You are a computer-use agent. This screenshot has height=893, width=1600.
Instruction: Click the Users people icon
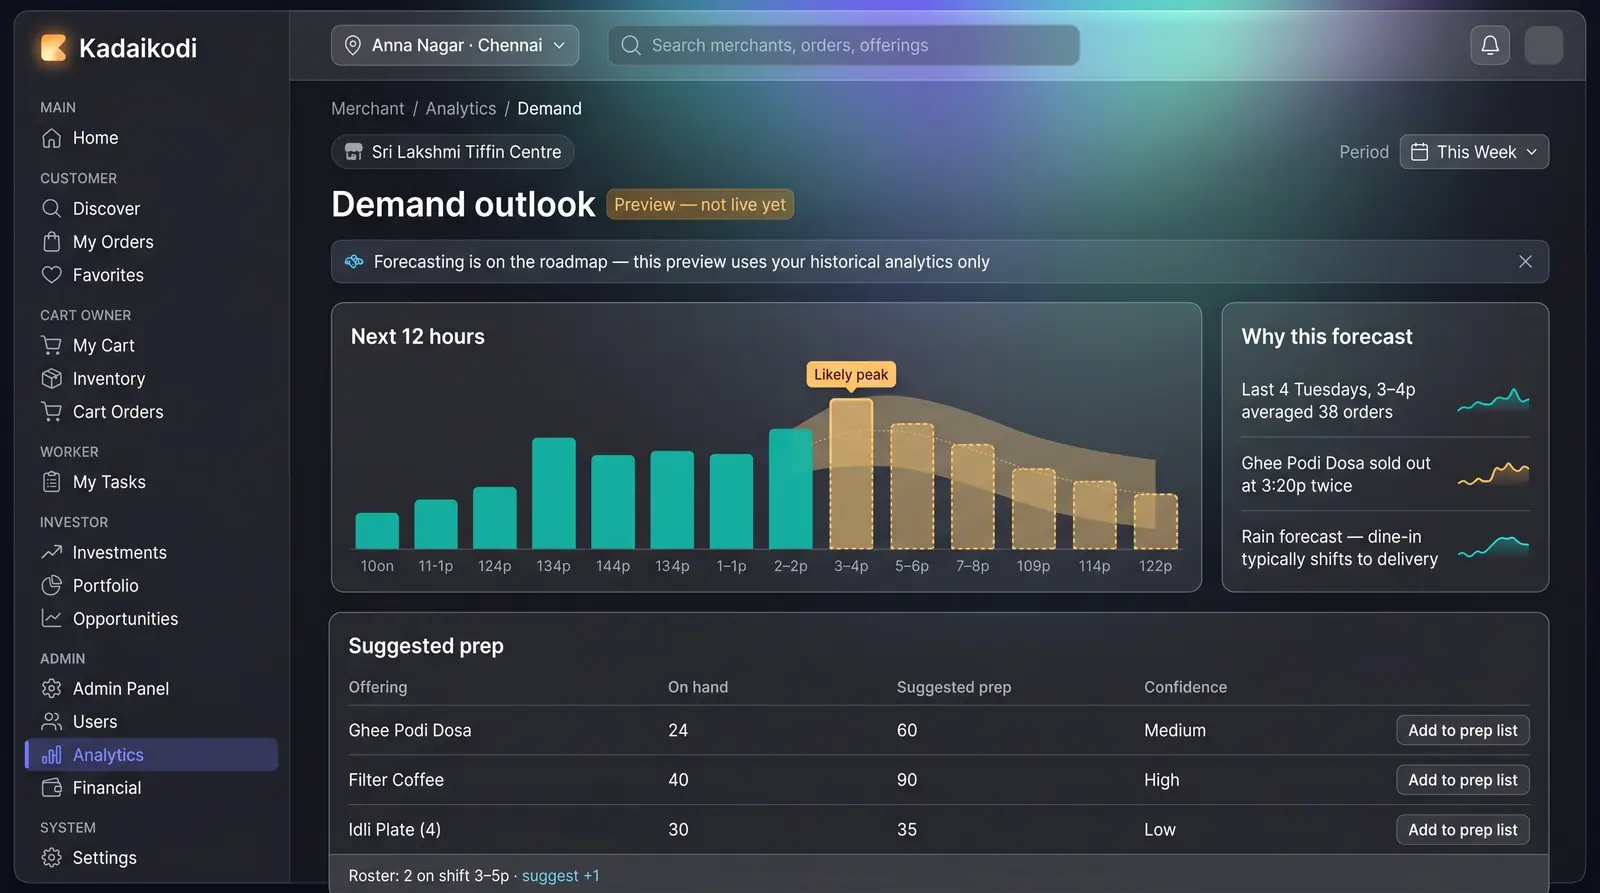point(52,722)
